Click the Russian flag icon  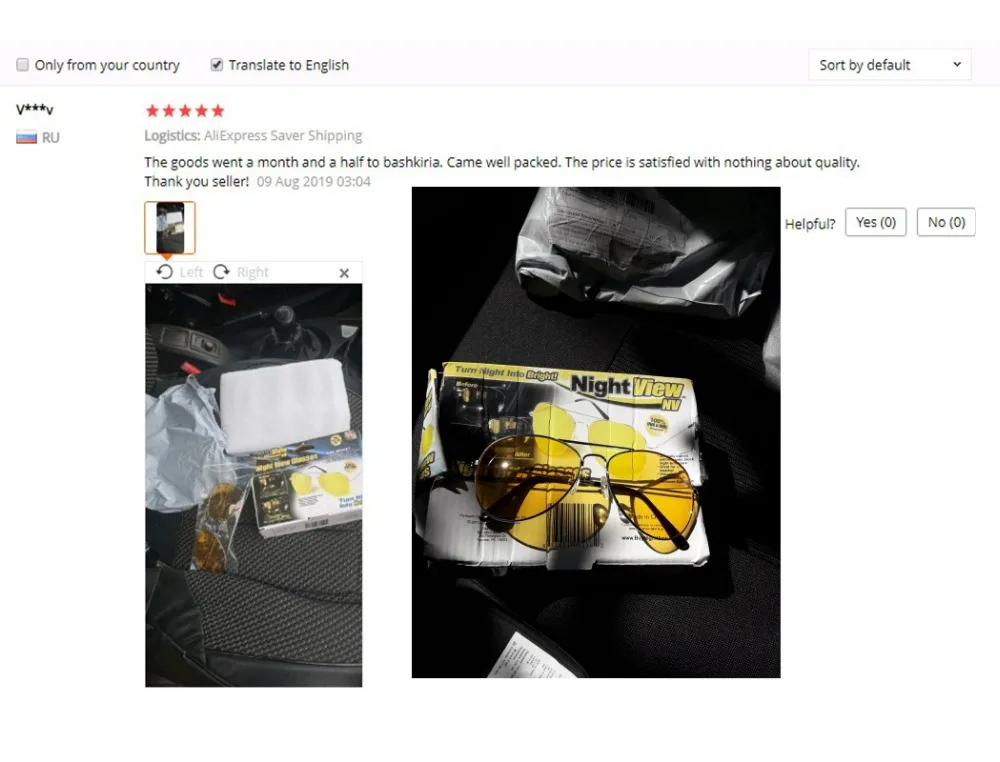coord(27,137)
